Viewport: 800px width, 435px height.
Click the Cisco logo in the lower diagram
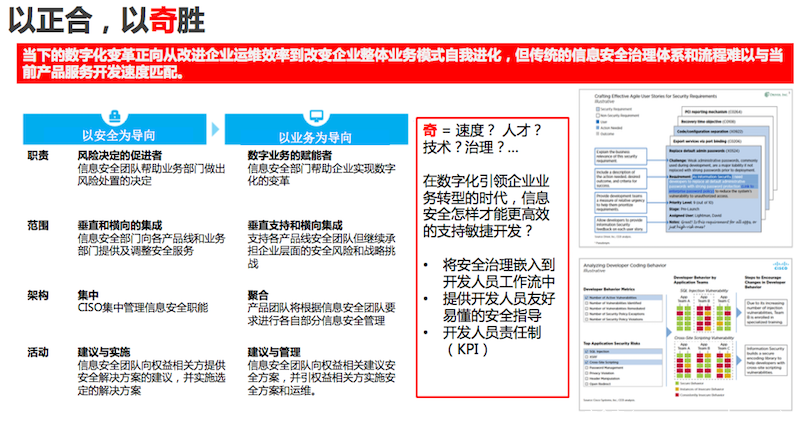coord(780,266)
